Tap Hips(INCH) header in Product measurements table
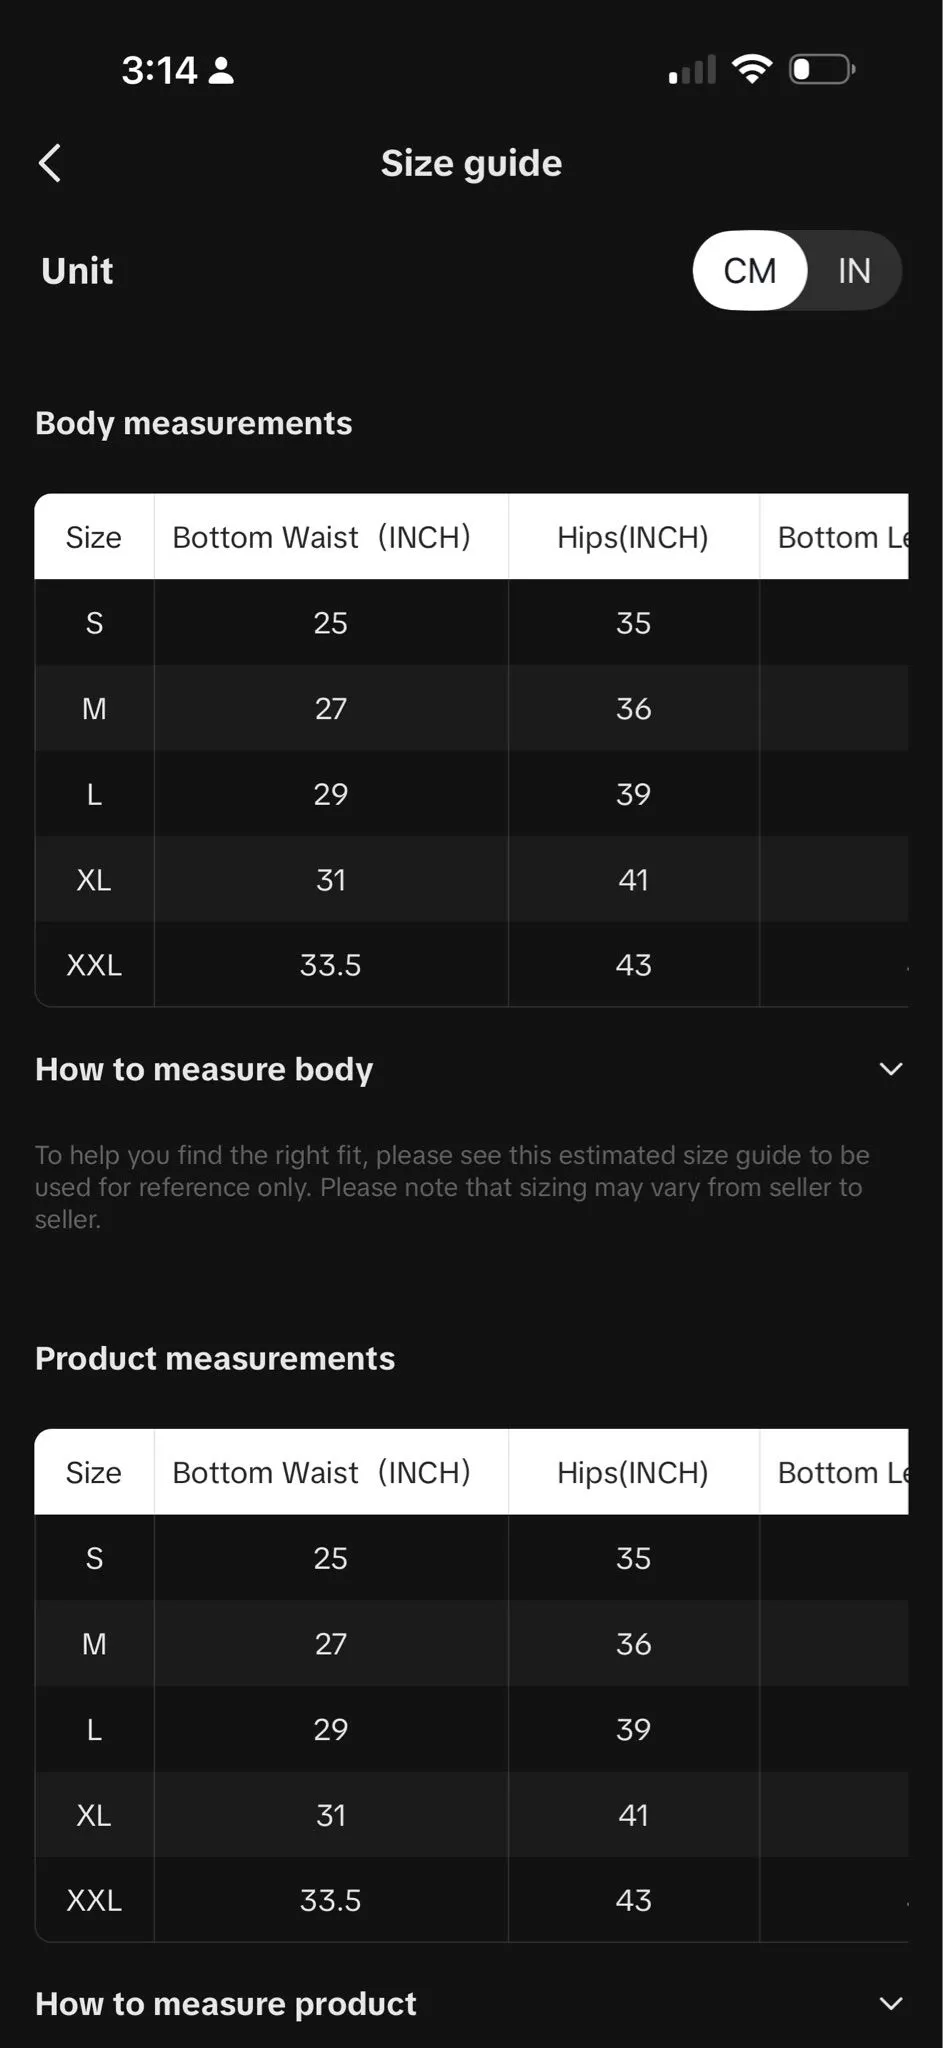Image resolution: width=943 pixels, height=2048 pixels. [x=633, y=1472]
